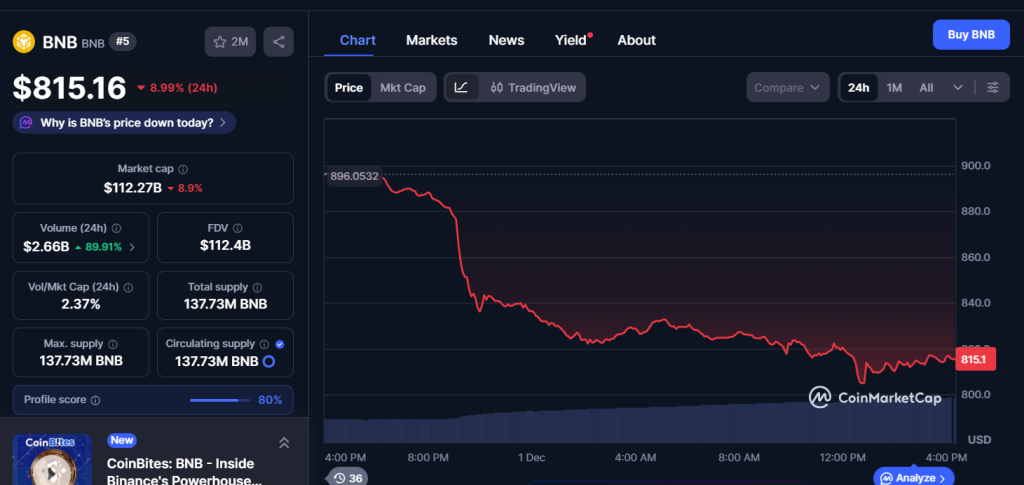Open chart settings sliders icon

coord(993,88)
